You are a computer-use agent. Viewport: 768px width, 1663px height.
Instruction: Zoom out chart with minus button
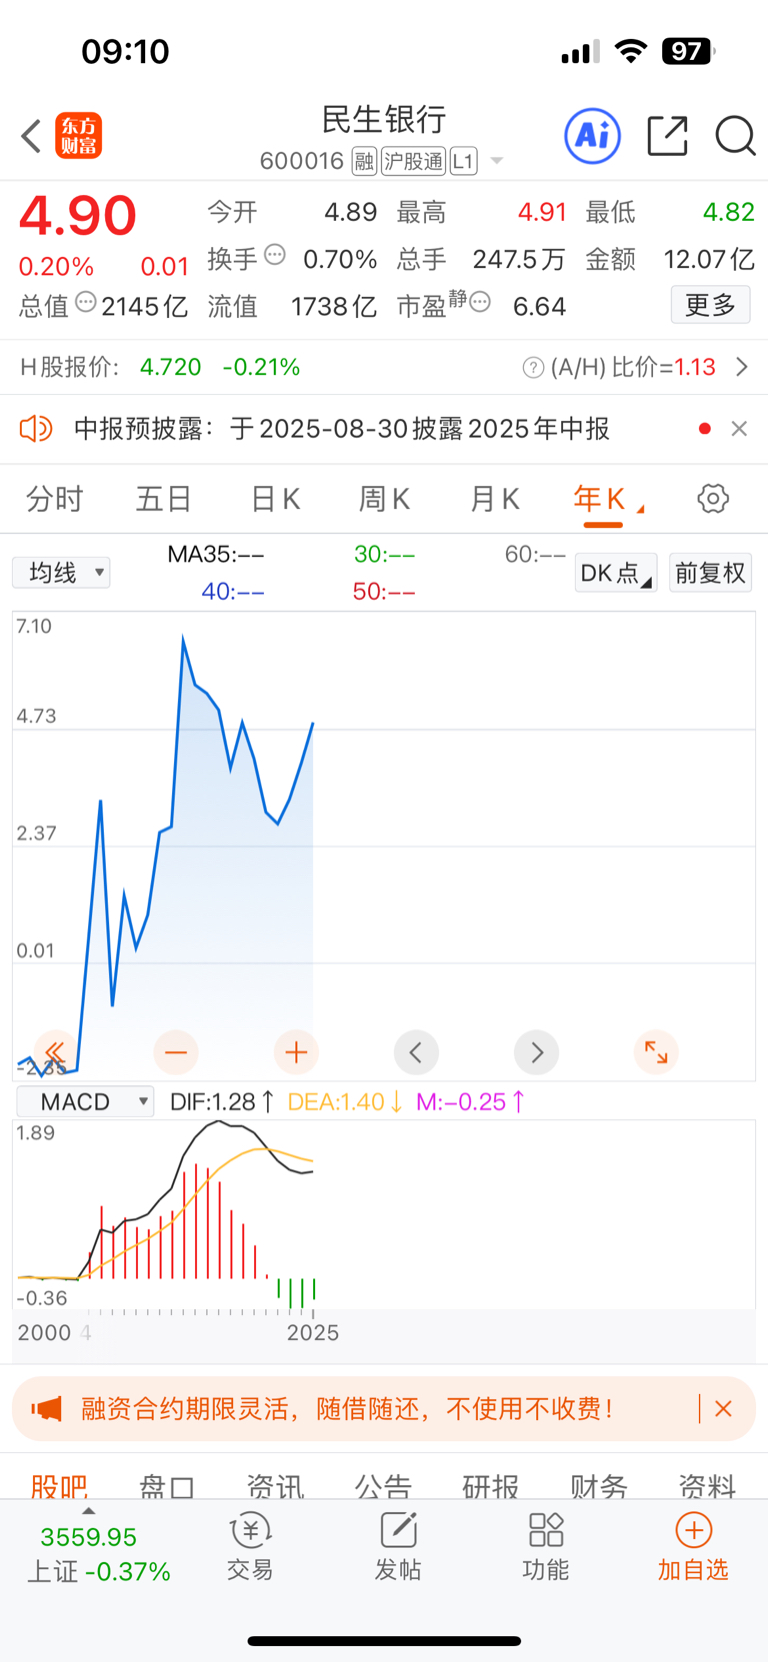click(x=176, y=1052)
